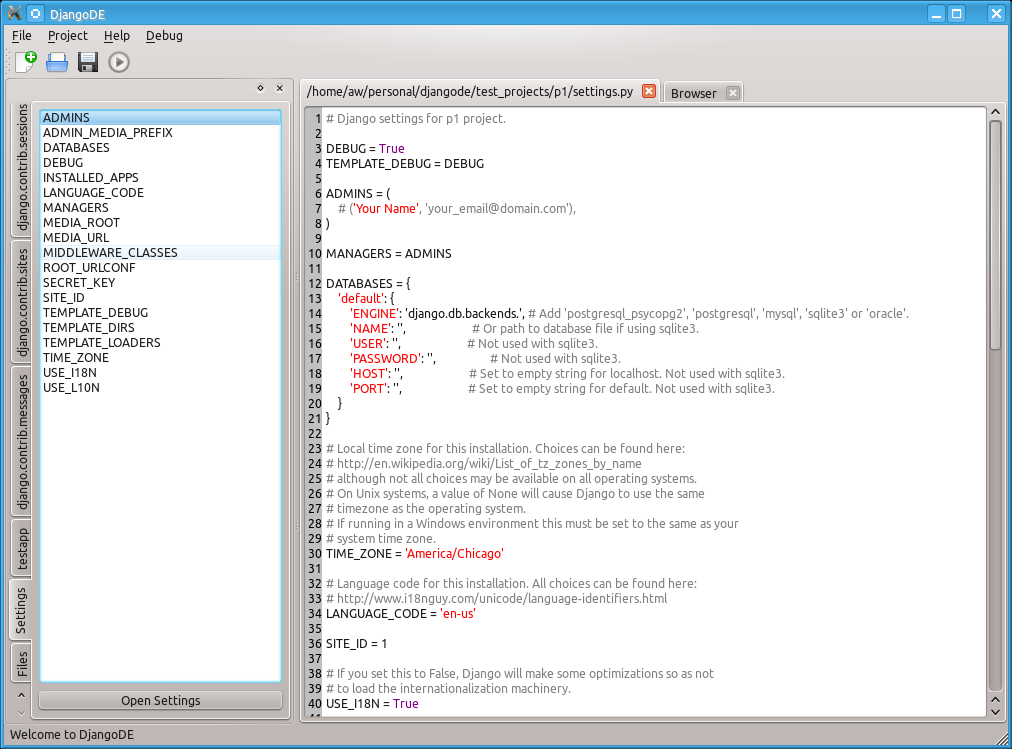Select MIDDLEWARE_CLASSES in the settings list

point(160,252)
